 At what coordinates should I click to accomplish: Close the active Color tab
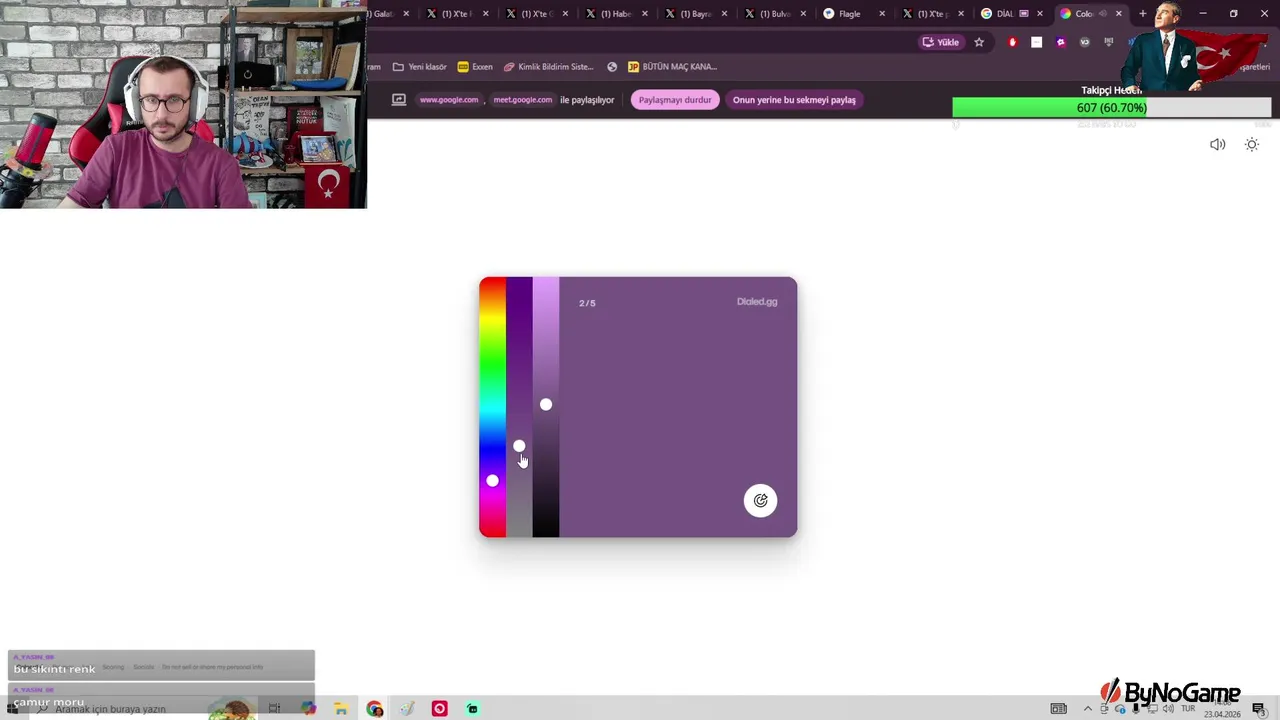pyautogui.click(x=1119, y=14)
